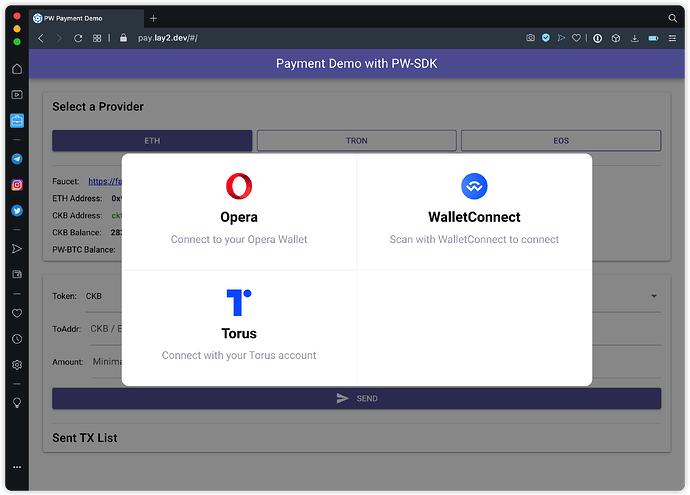Image resolution: width=690 pixels, height=495 pixels.
Task: Go forward with the browser forward arrow
Action: coord(59,38)
